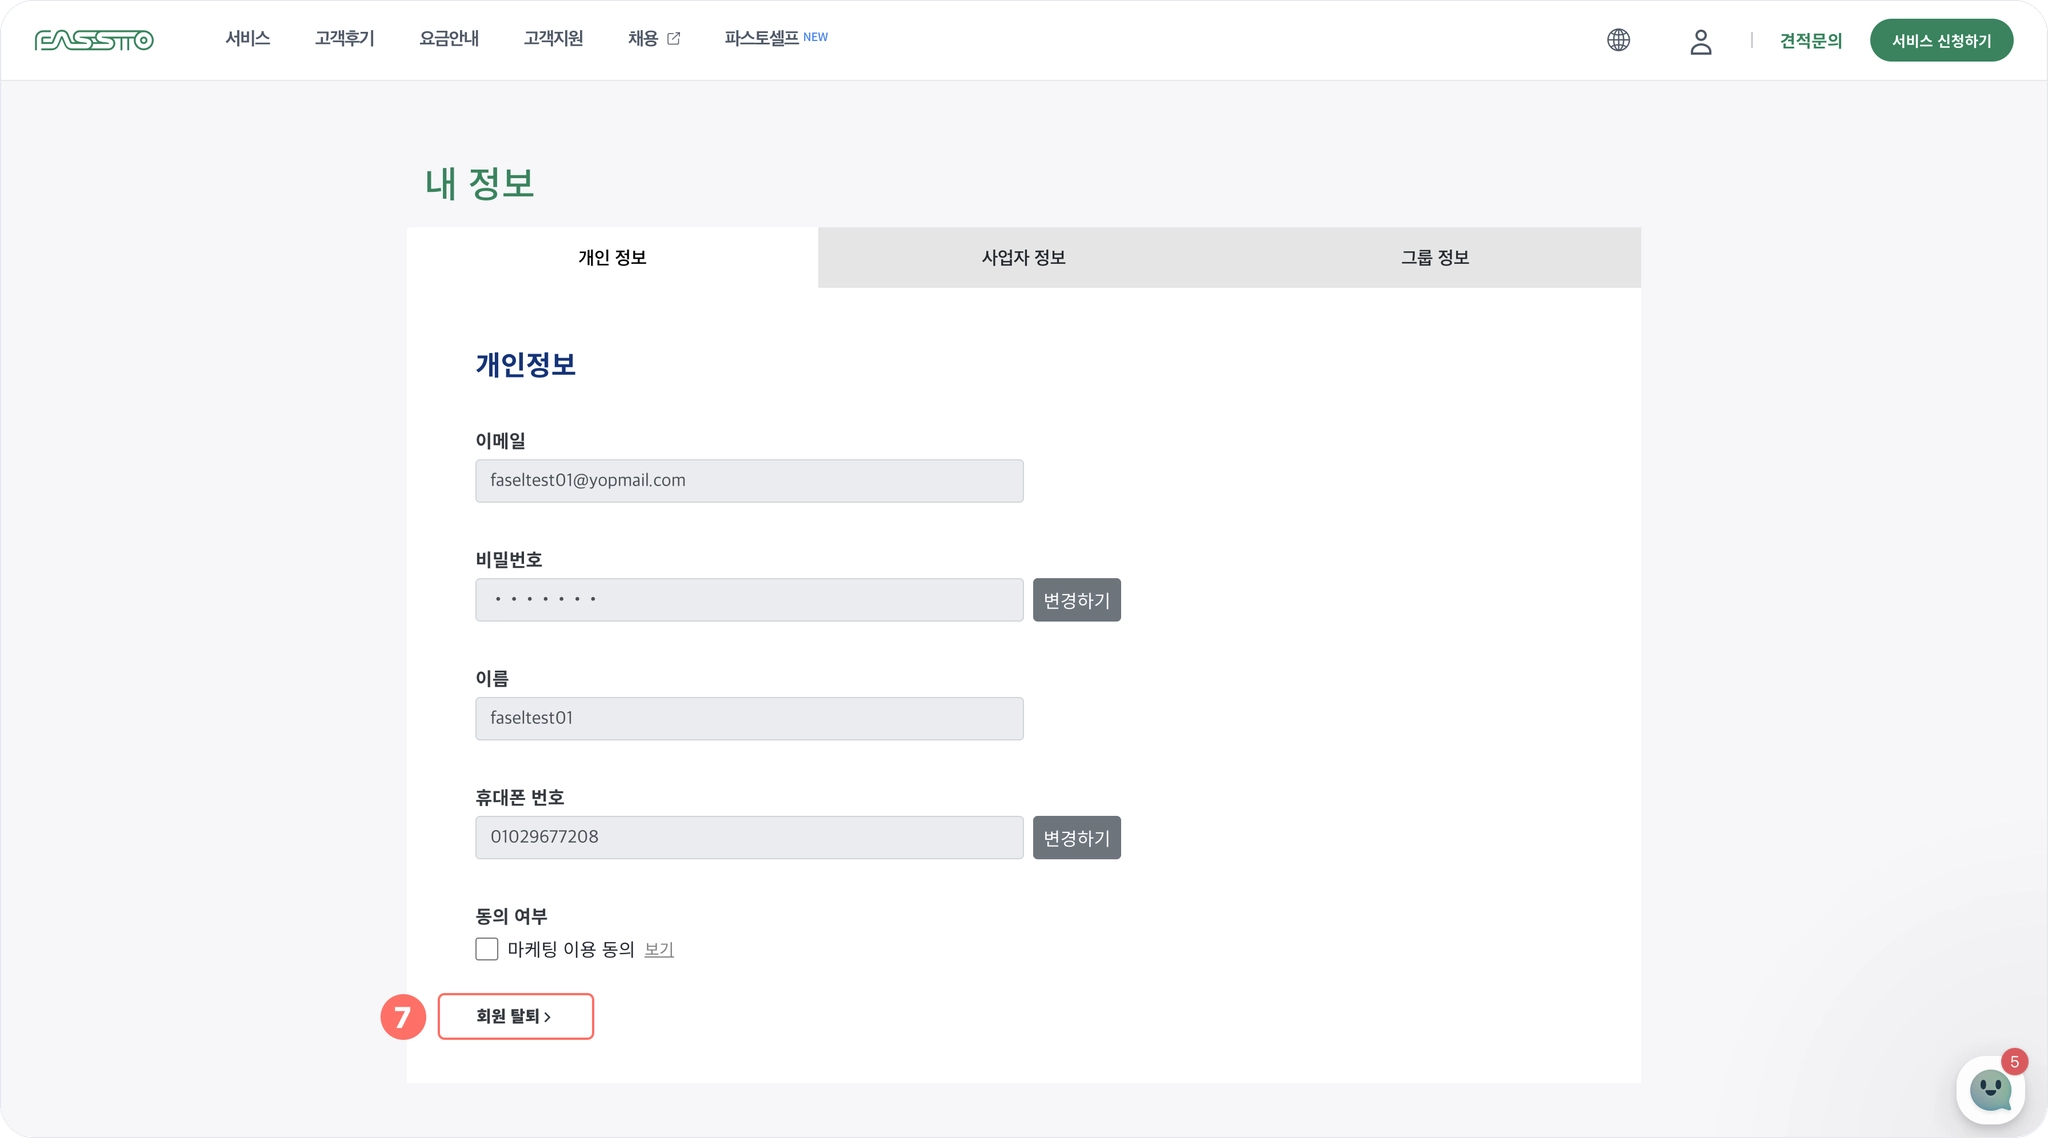Click the 회원 탈퇴 button

click(x=515, y=1017)
